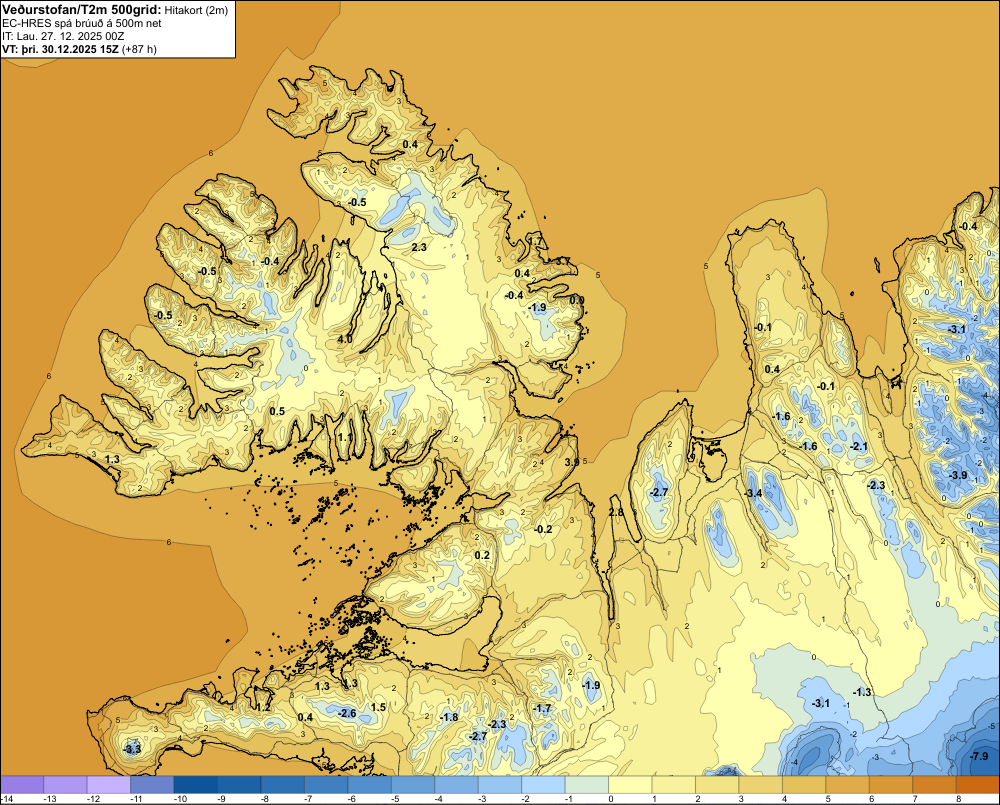
Task: Click the -3.3 temperature value on the map
Action: pos(132,749)
